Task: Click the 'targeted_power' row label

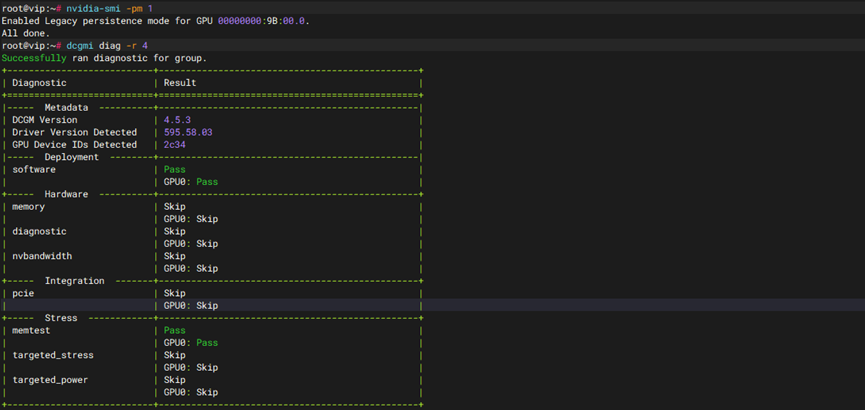Action: point(50,380)
